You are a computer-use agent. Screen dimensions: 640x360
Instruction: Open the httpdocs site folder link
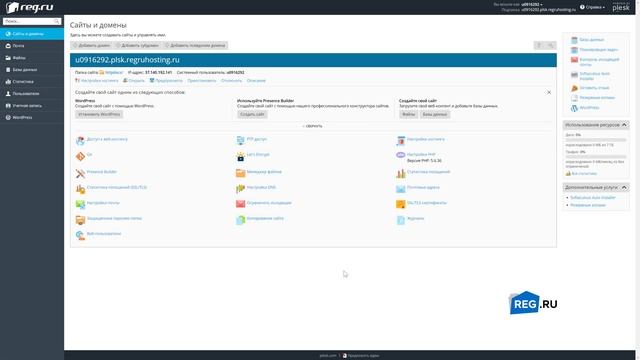click(x=114, y=72)
